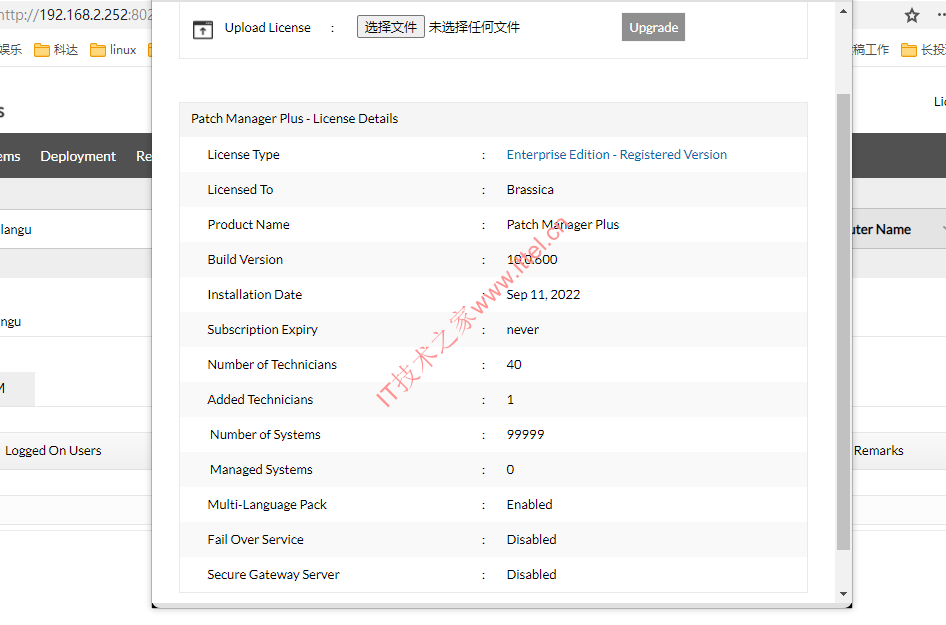The width and height of the screenshot is (946, 625).
Task: Open the Enterprise Edition - Registered Version link
Action: click(x=617, y=154)
